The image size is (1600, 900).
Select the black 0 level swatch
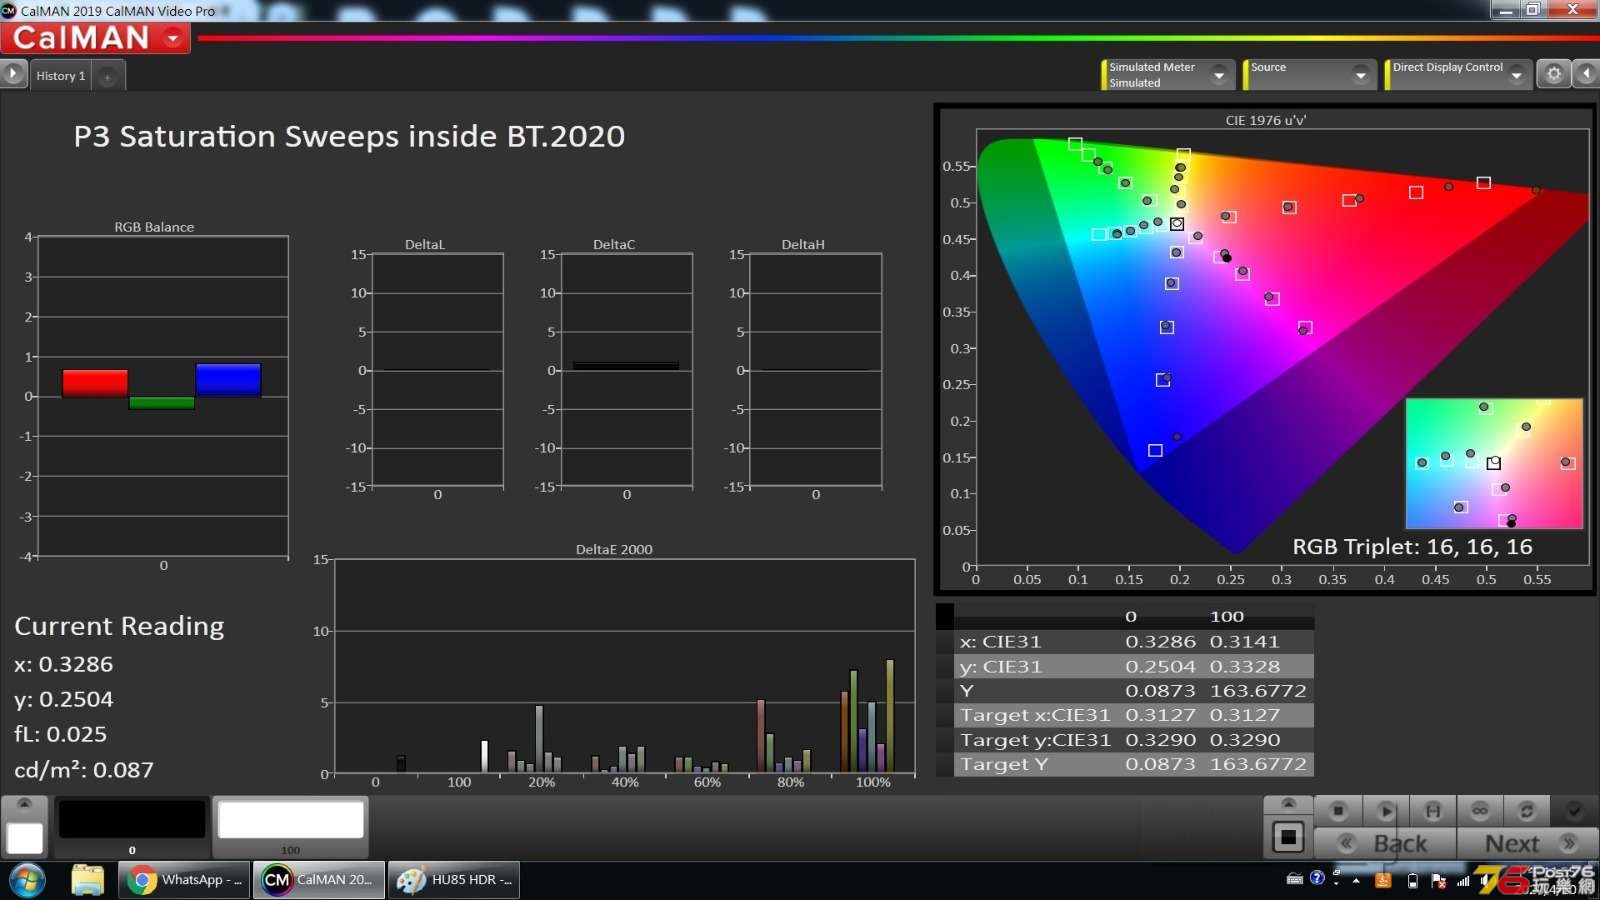click(132, 827)
